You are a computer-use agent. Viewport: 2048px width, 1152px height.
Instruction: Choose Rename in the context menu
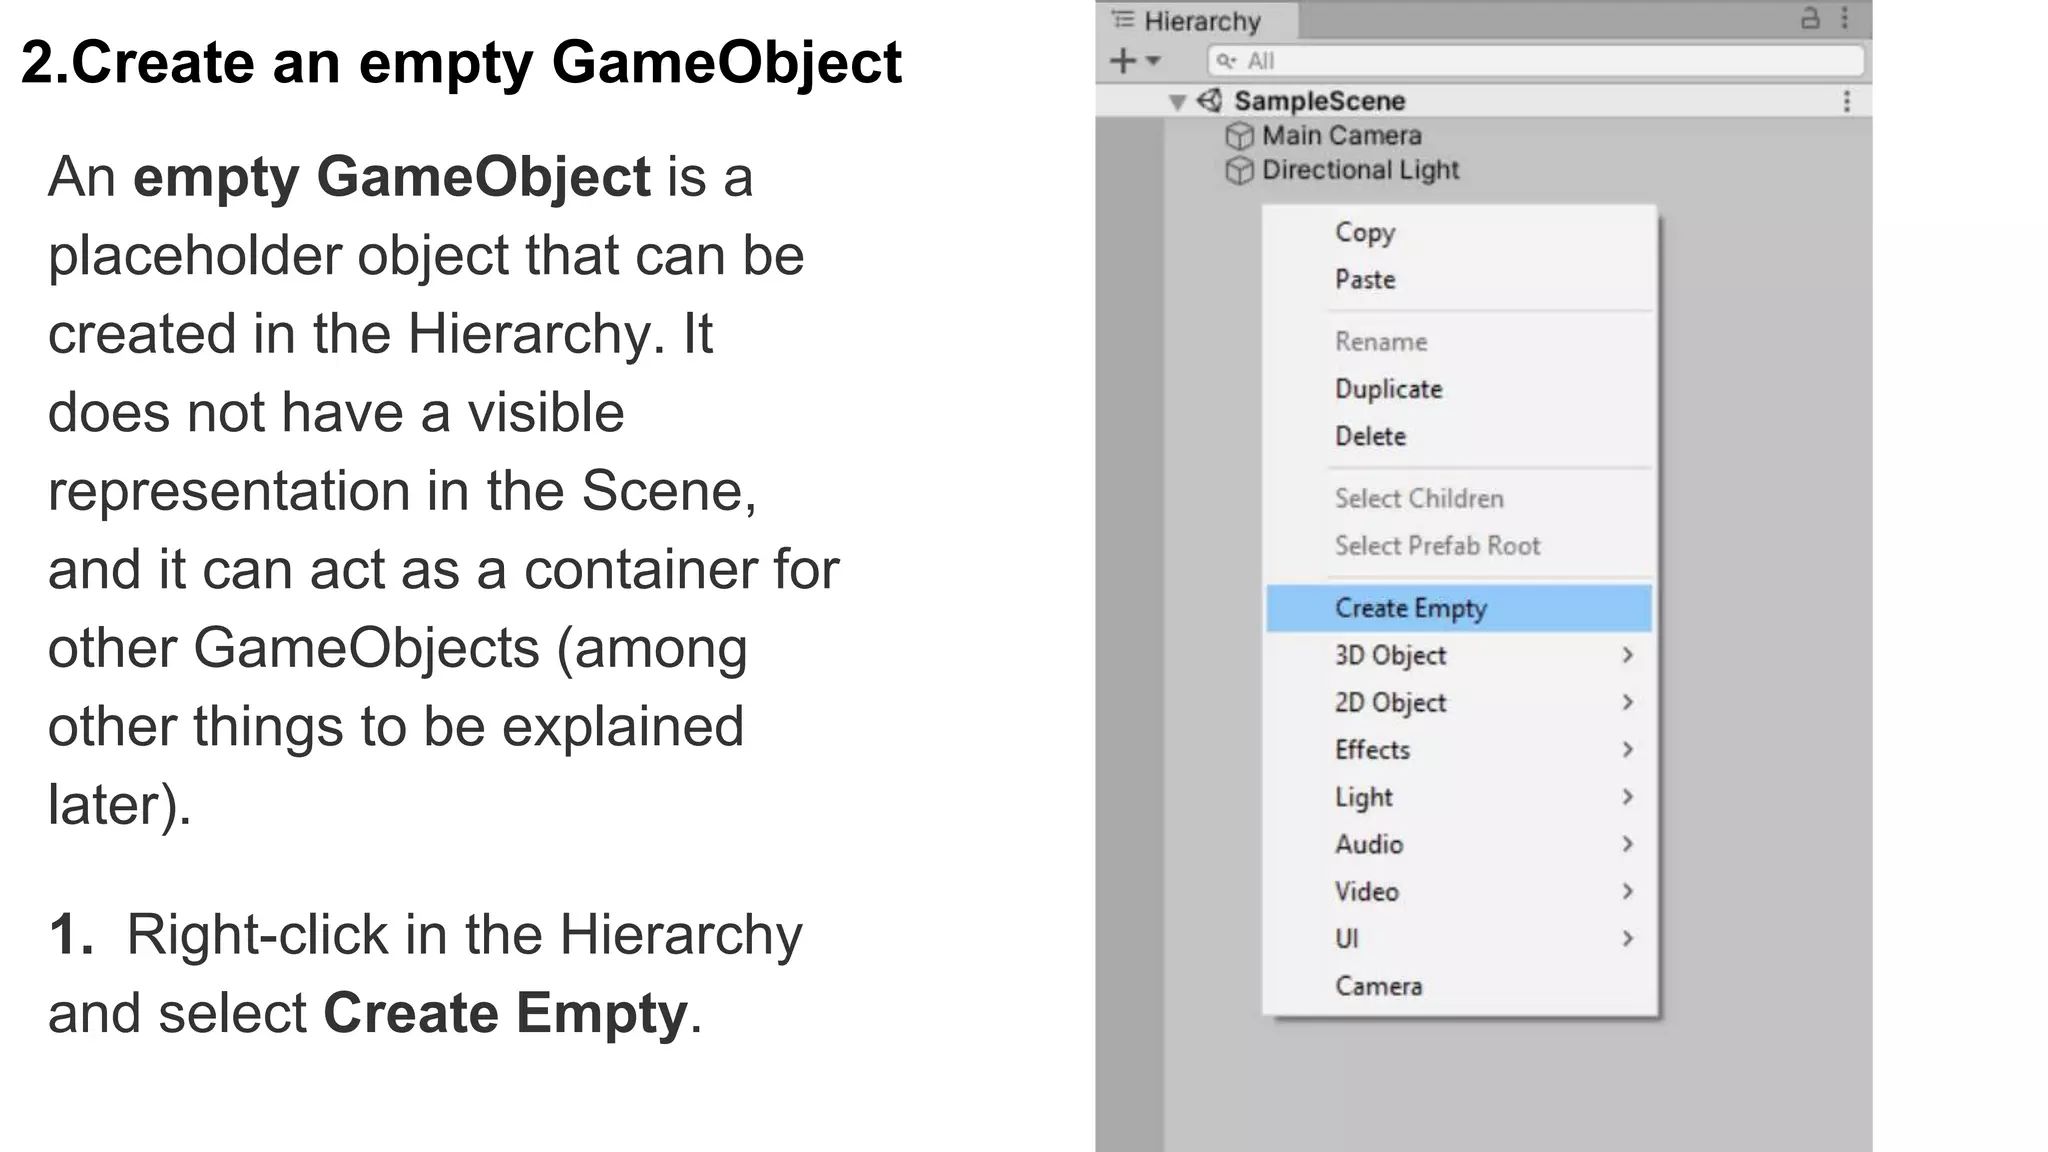coord(1460,341)
